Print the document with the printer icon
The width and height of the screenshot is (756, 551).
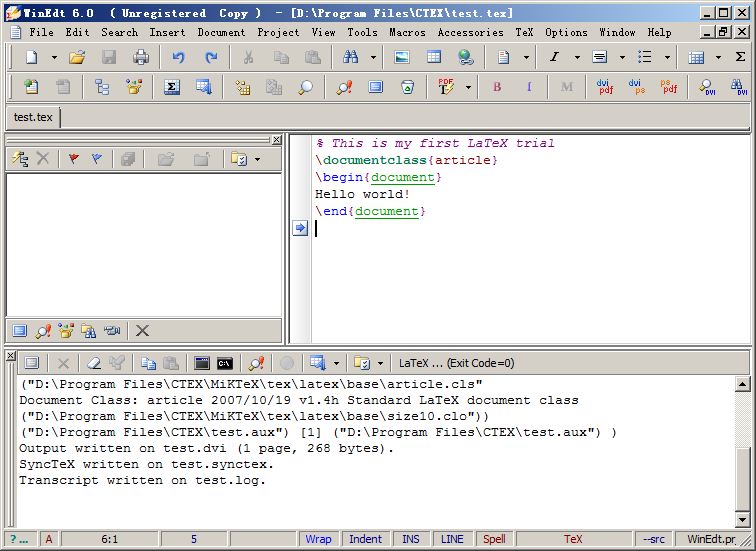(x=141, y=57)
